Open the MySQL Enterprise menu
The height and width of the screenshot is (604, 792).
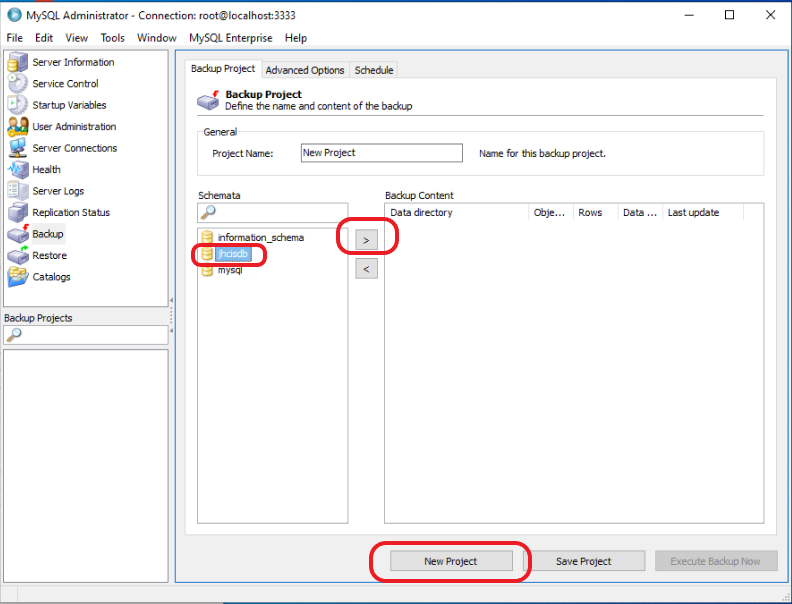(230, 38)
